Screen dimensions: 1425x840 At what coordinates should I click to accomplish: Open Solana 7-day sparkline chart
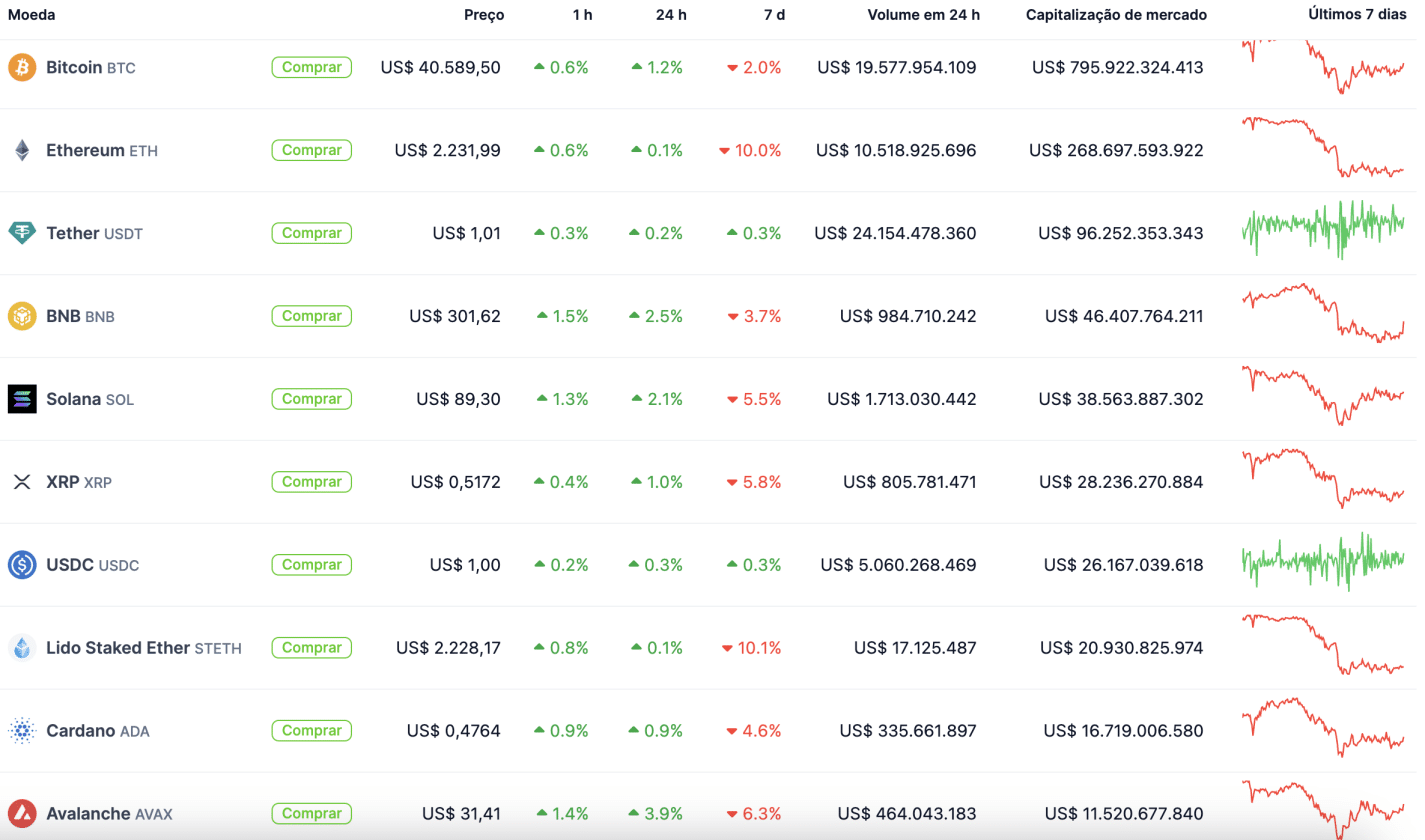(1323, 396)
